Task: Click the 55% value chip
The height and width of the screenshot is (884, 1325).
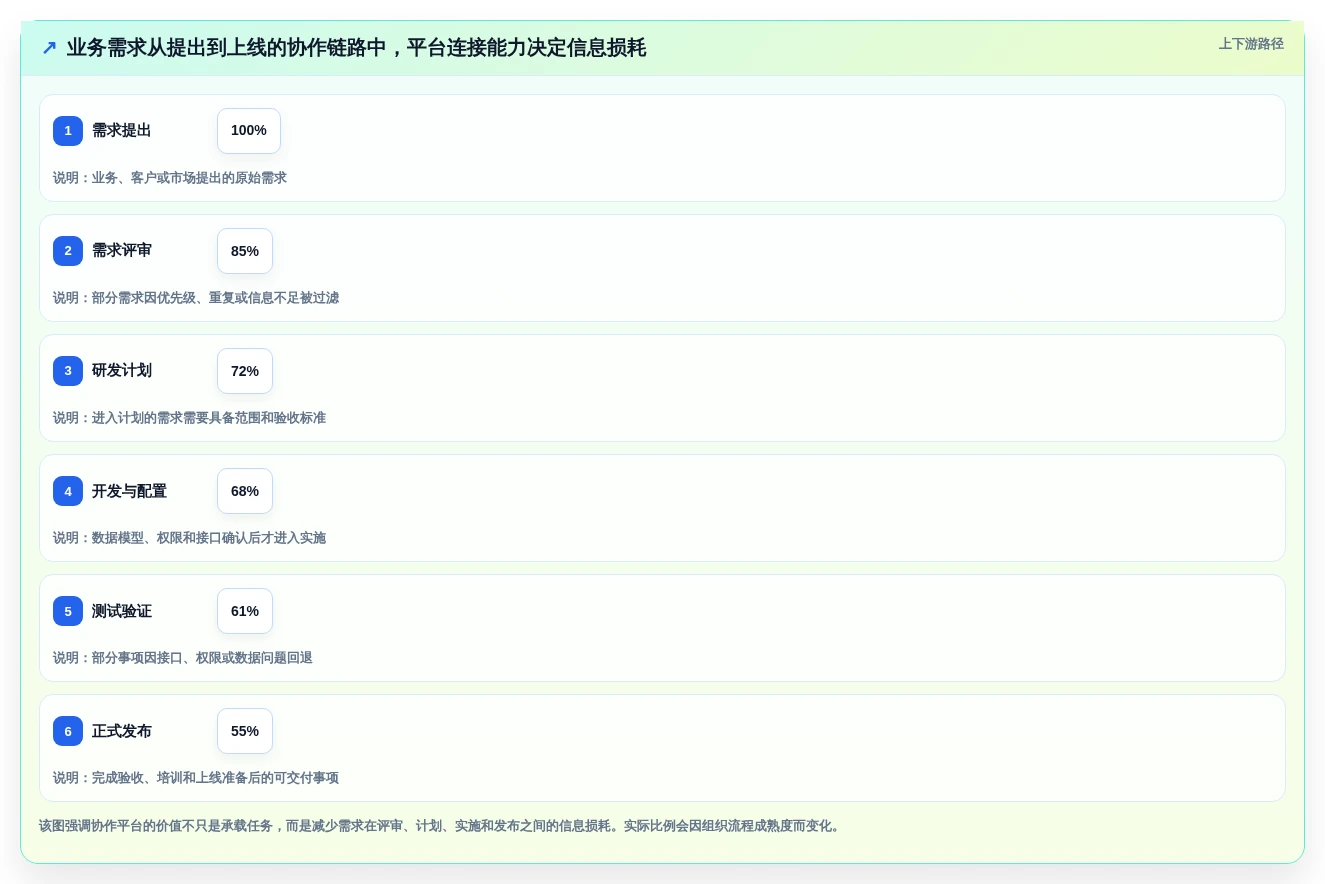Action: coord(245,731)
